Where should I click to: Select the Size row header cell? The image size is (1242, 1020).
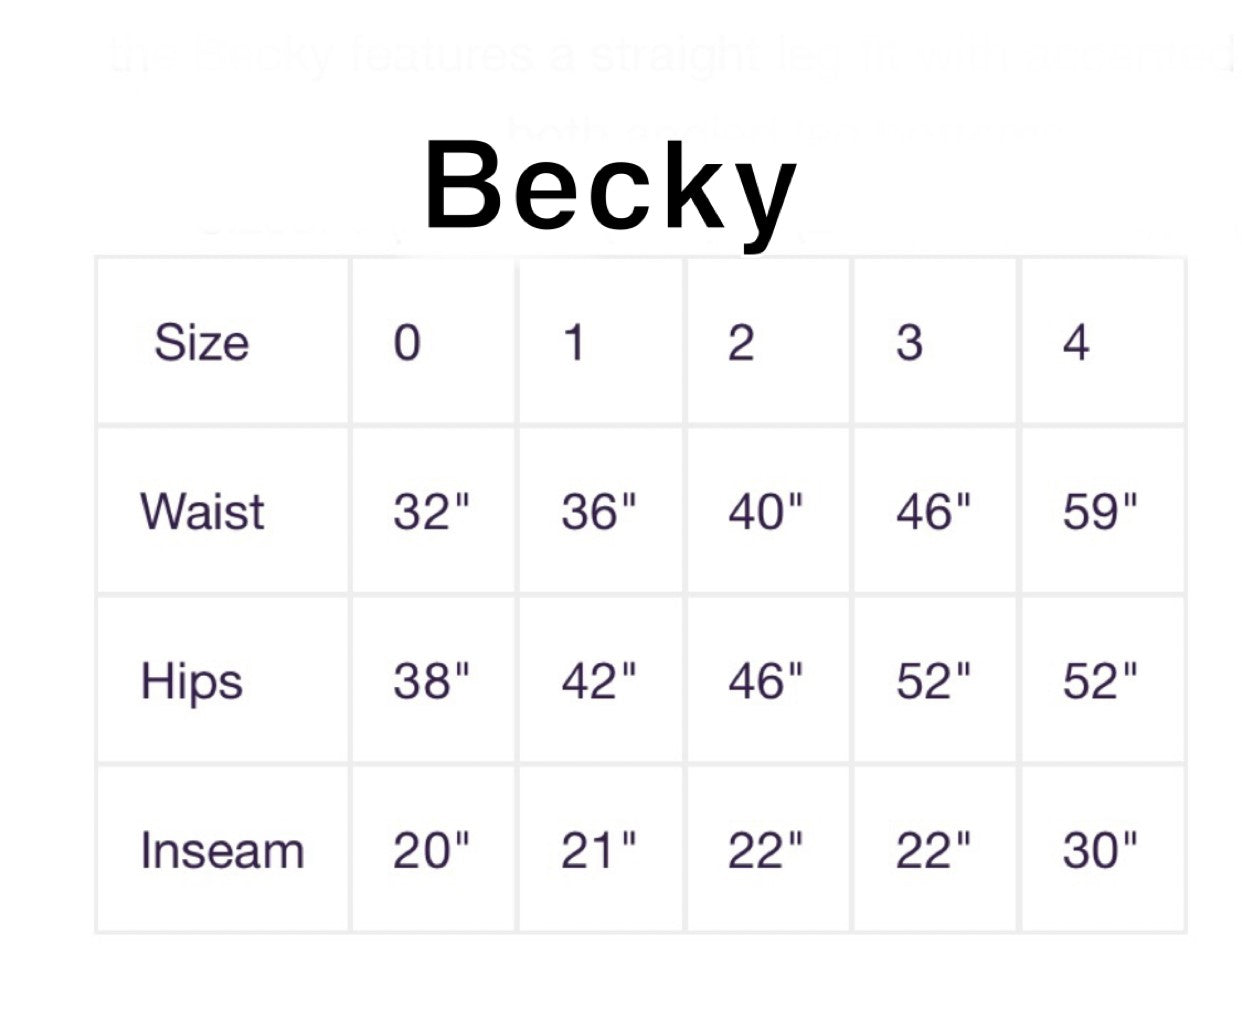[201, 343]
